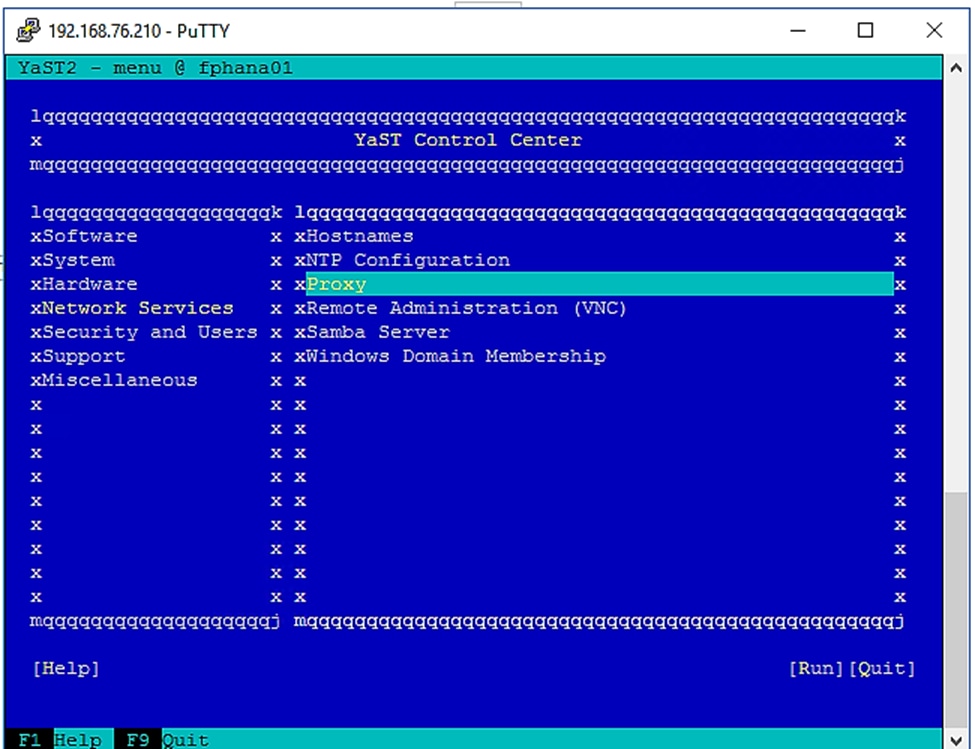
Task: Open the Windows Domain Membership module
Action: pyautogui.click(x=456, y=356)
